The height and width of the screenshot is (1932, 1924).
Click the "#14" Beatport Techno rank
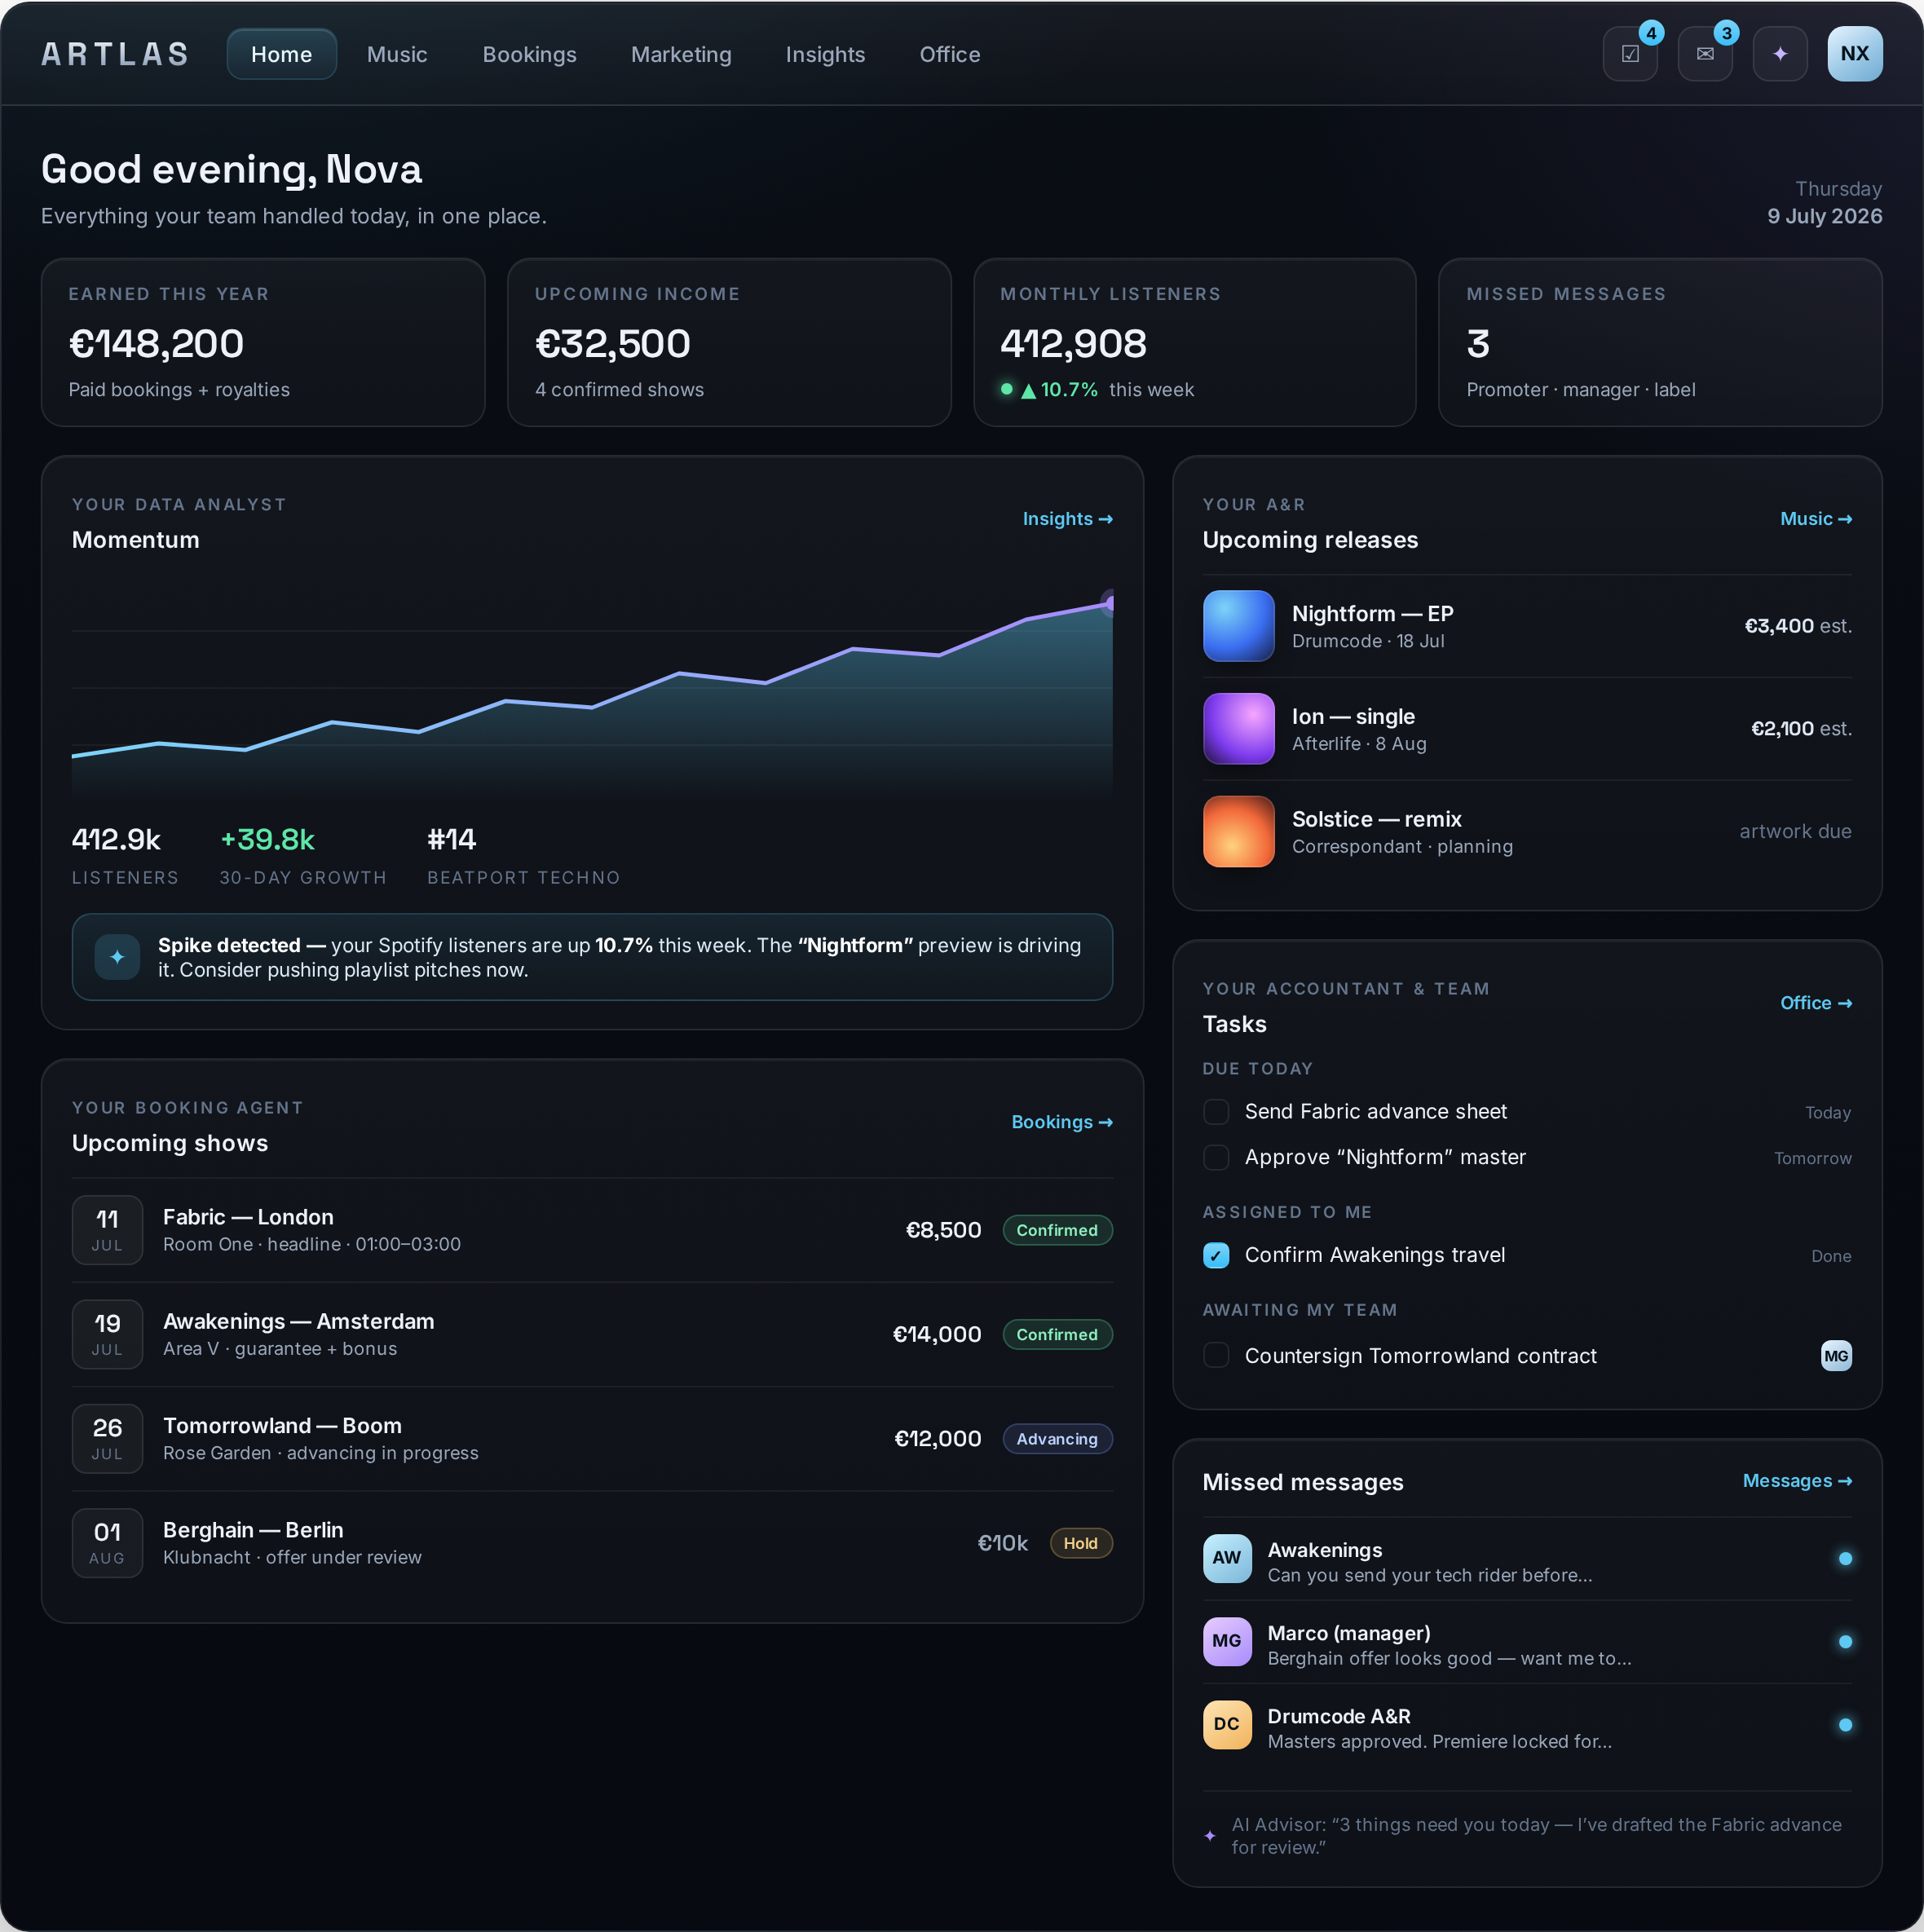(x=451, y=839)
